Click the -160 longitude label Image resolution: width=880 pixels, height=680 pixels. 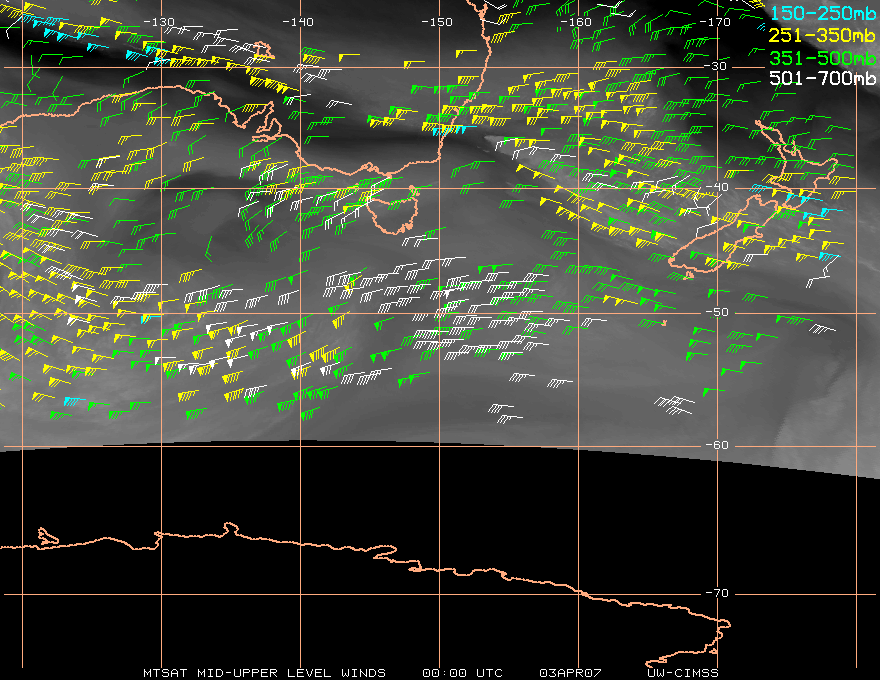click(577, 22)
